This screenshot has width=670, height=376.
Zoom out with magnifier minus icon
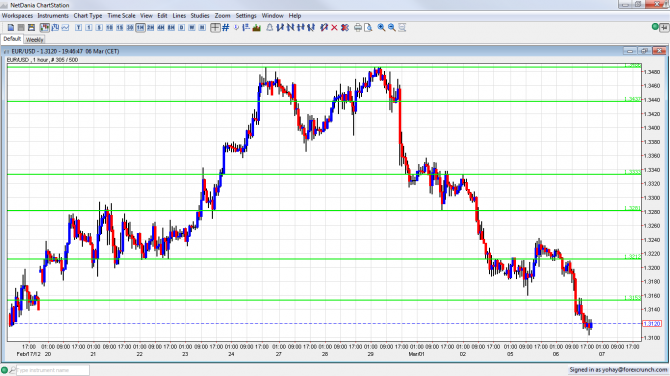(391, 28)
